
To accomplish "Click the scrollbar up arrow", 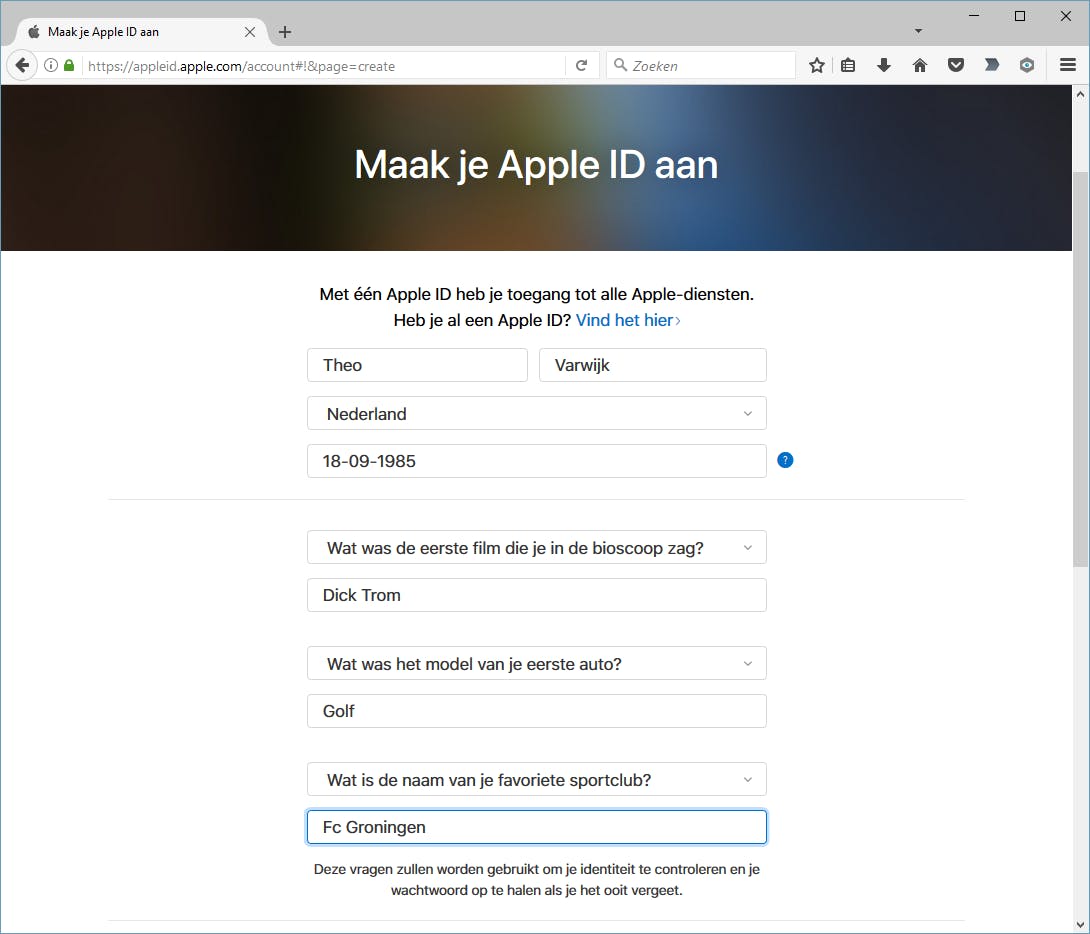I will click(x=1080, y=94).
